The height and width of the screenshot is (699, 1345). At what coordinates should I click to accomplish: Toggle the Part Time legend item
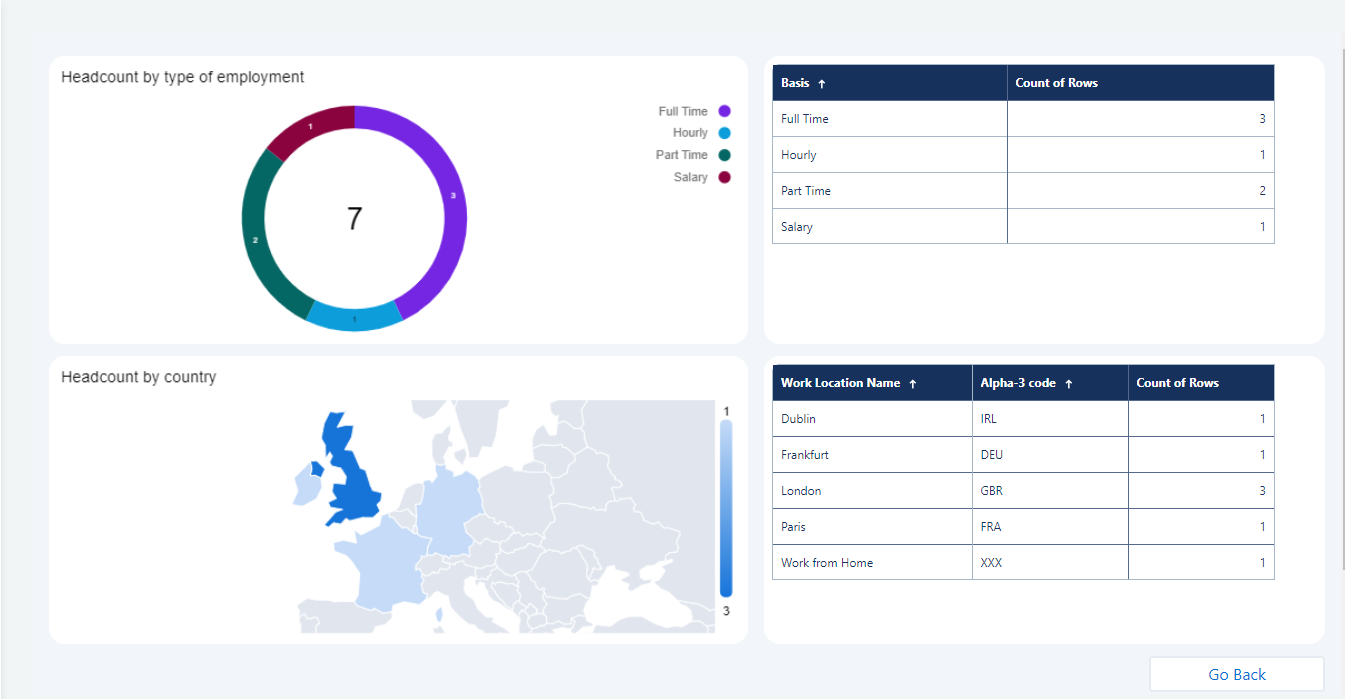tap(682, 155)
